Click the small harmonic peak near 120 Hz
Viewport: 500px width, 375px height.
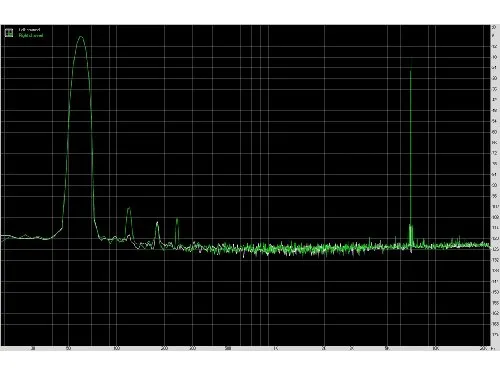(x=129, y=208)
